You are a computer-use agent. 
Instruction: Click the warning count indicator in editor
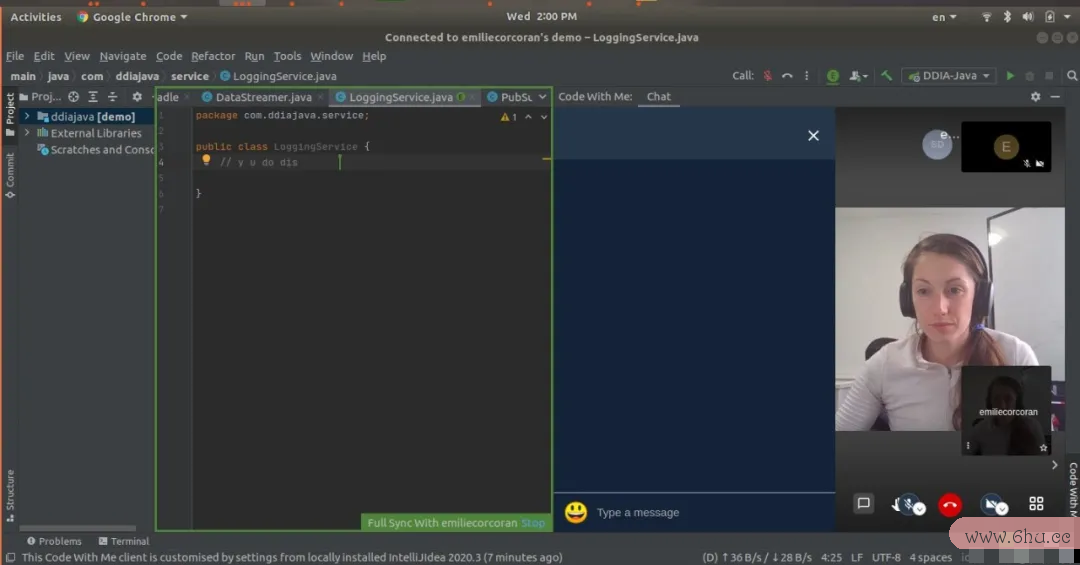[509, 117]
